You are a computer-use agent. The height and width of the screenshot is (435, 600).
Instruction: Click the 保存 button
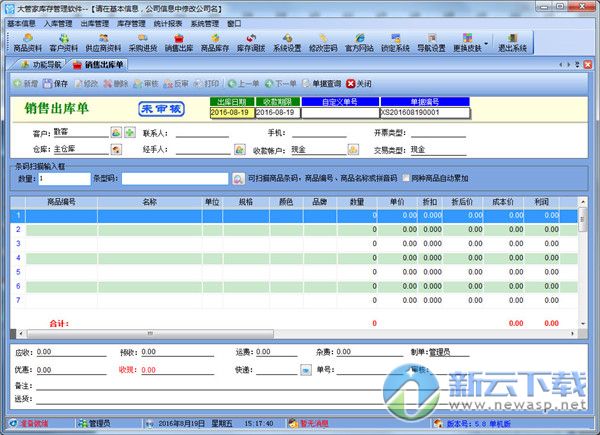pyautogui.click(x=55, y=83)
